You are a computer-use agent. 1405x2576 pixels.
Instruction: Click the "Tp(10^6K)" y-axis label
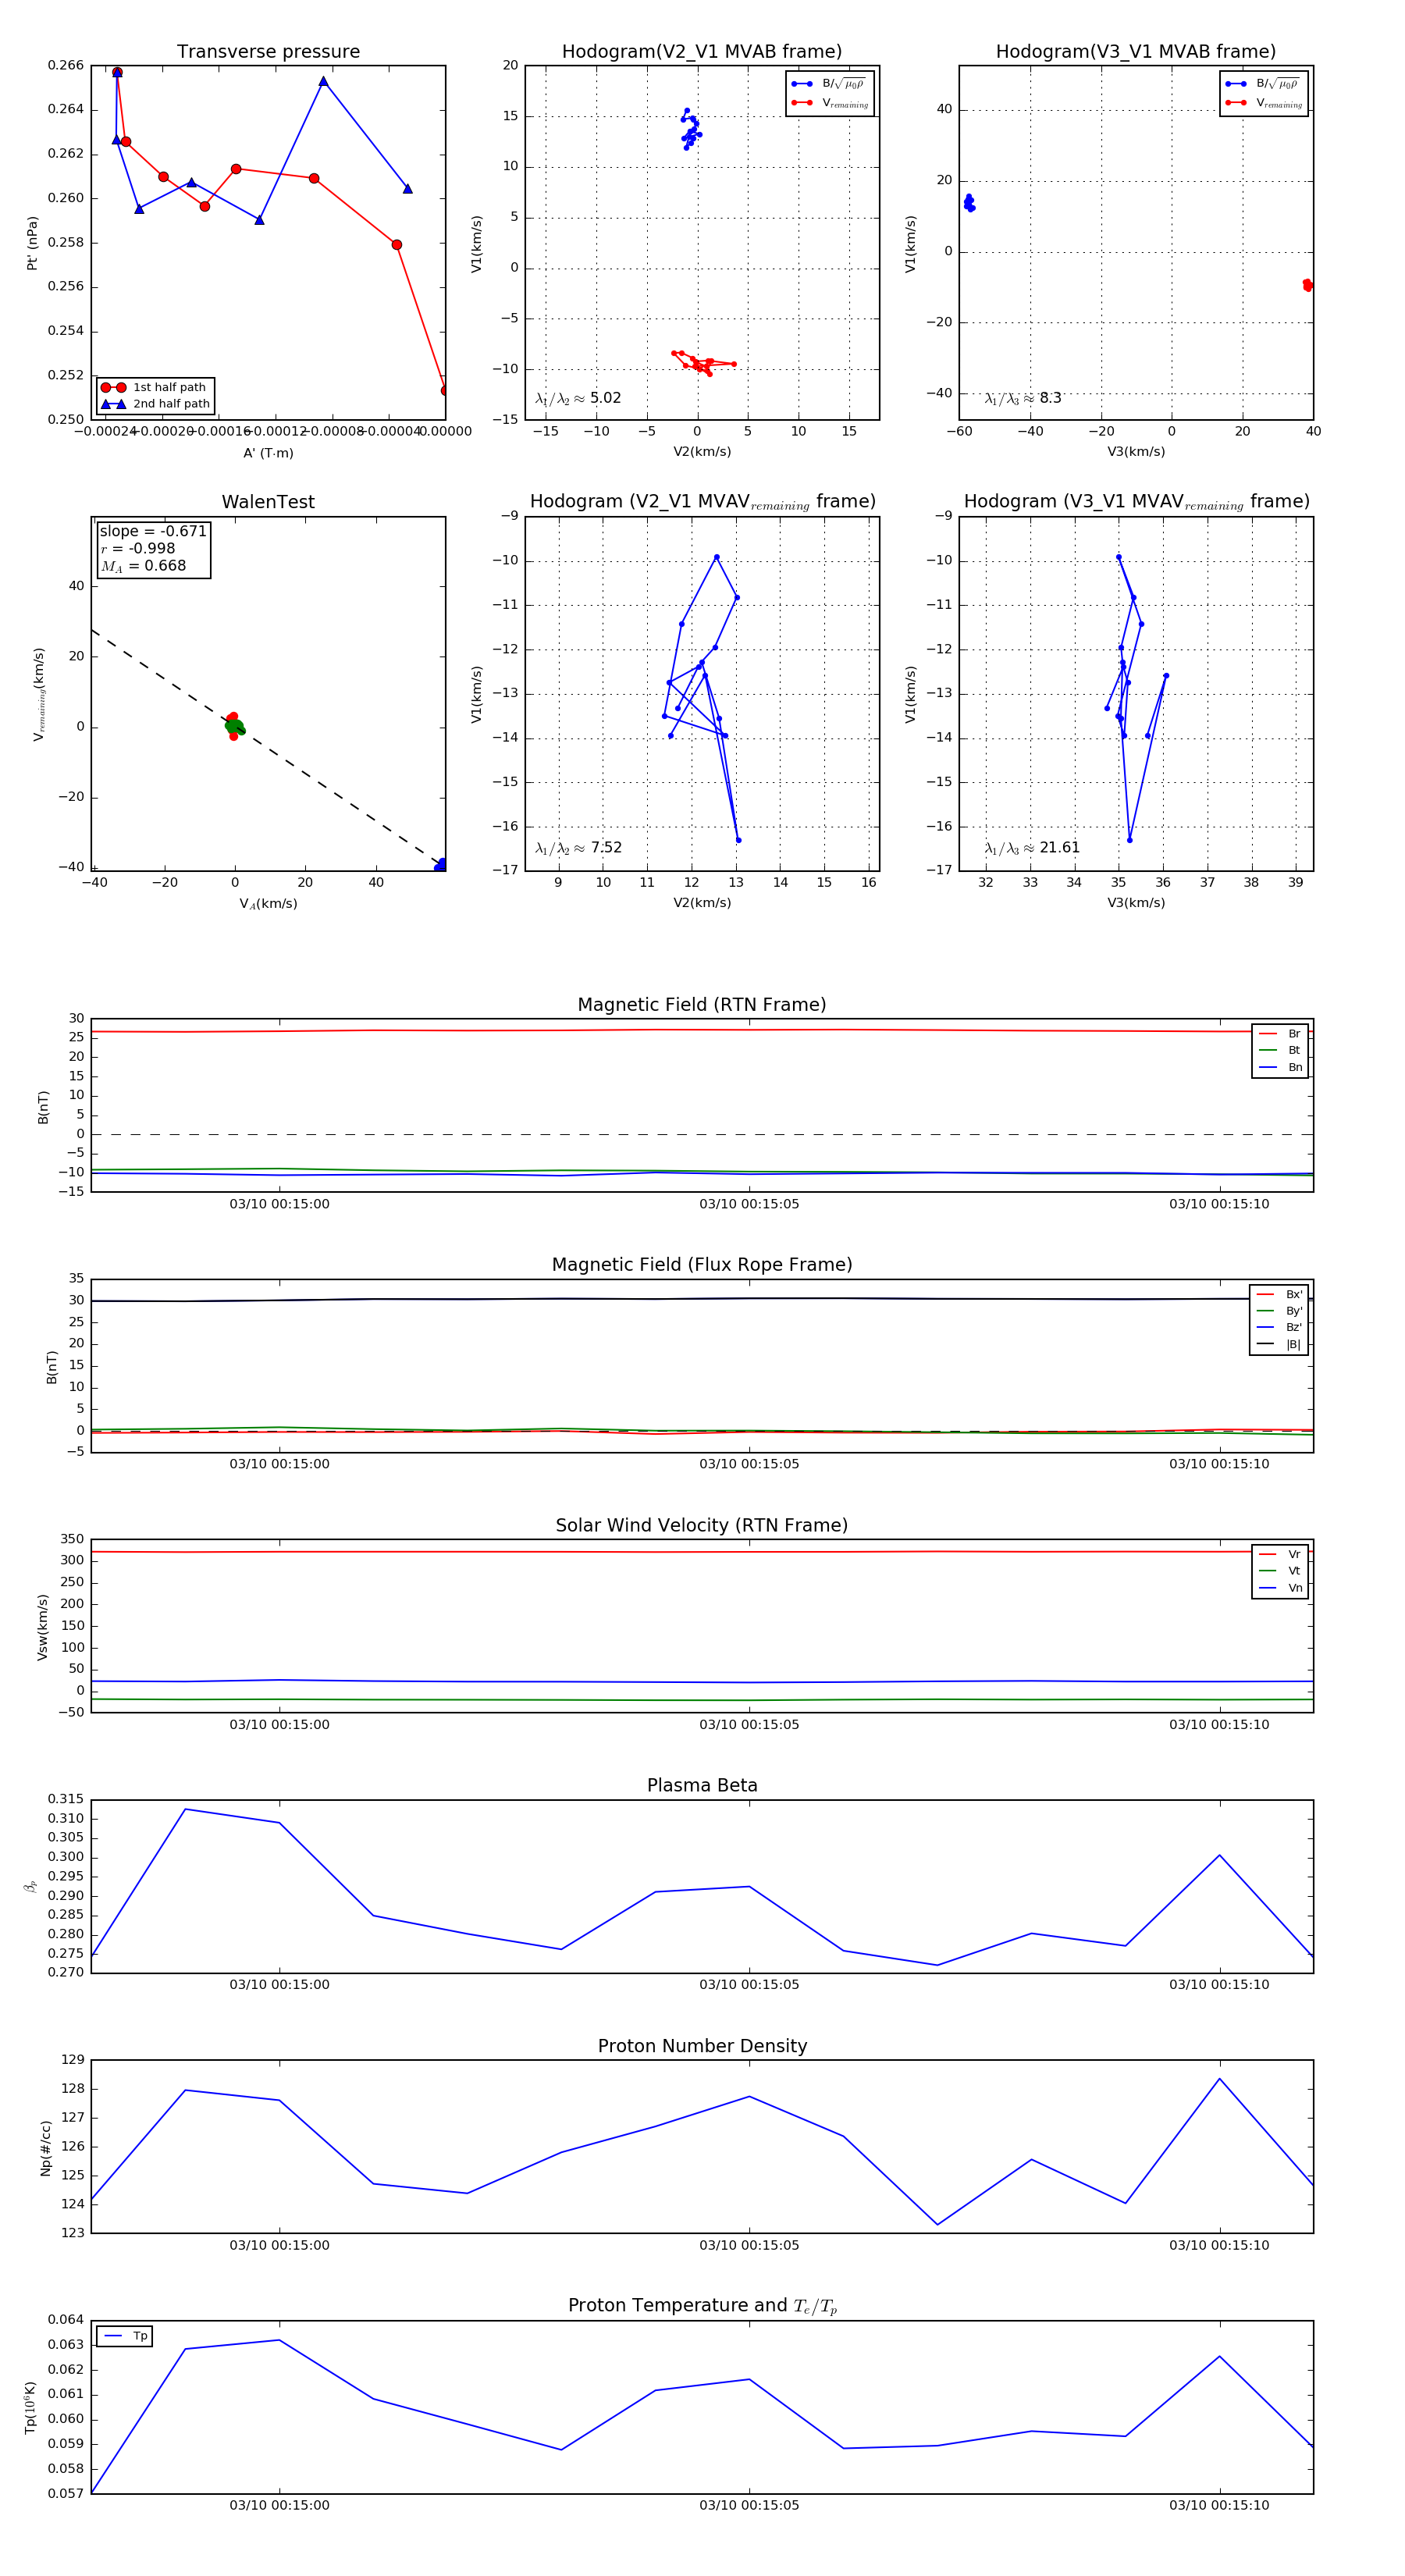click(x=31, y=2408)
